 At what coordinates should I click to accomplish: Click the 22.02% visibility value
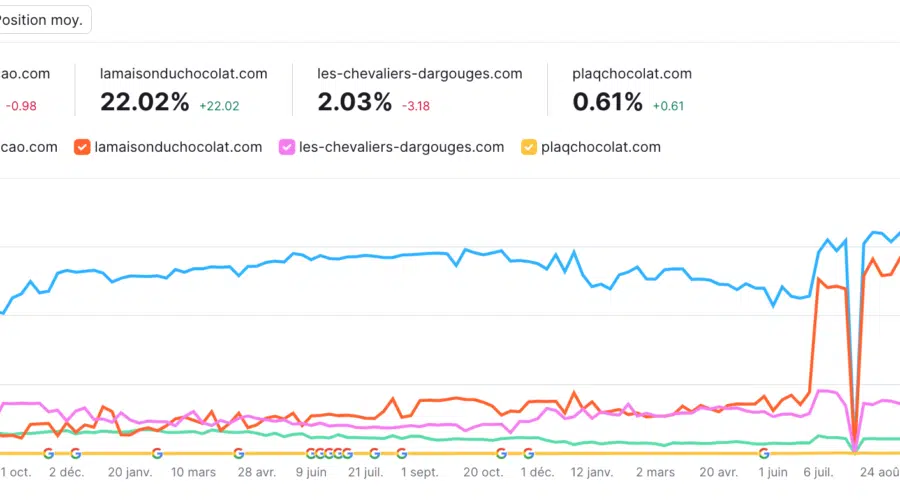pyautogui.click(x=145, y=102)
